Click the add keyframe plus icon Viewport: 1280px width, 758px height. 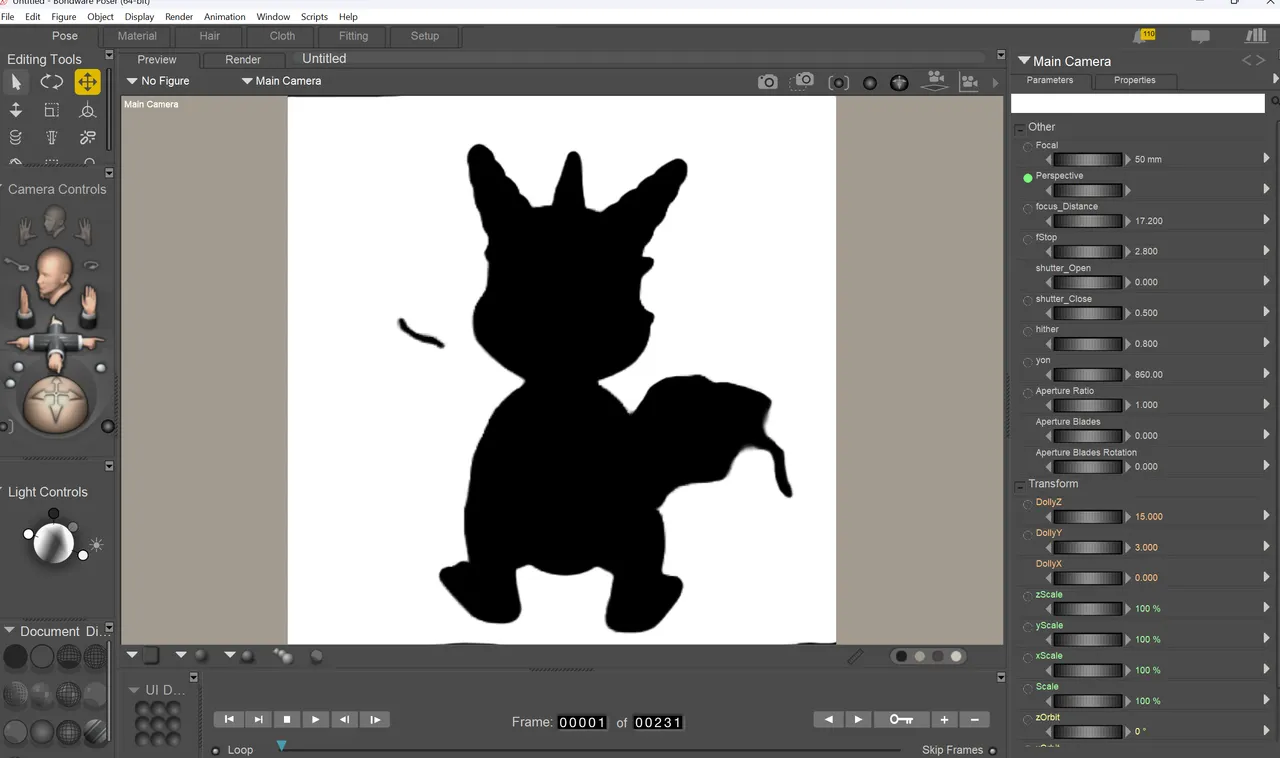944,719
